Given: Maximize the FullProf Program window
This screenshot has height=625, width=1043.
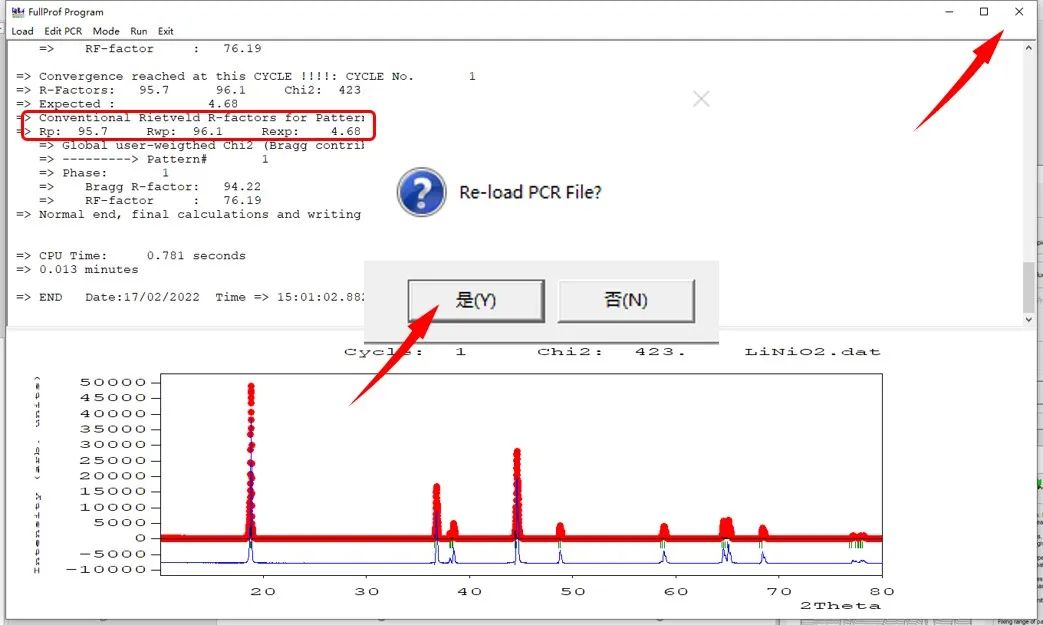Looking at the screenshot, I should (984, 12).
